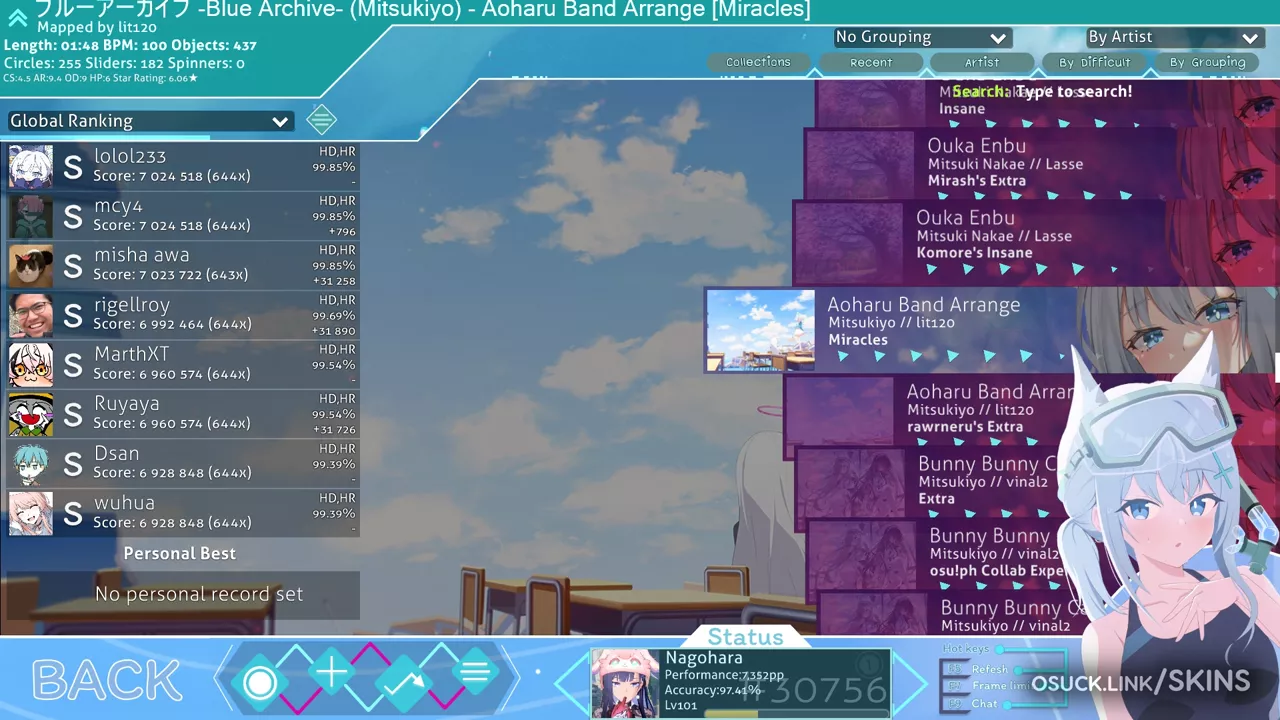Focus the 'Type to search!' search field
This screenshot has width=1280, height=720.
click(1042, 91)
